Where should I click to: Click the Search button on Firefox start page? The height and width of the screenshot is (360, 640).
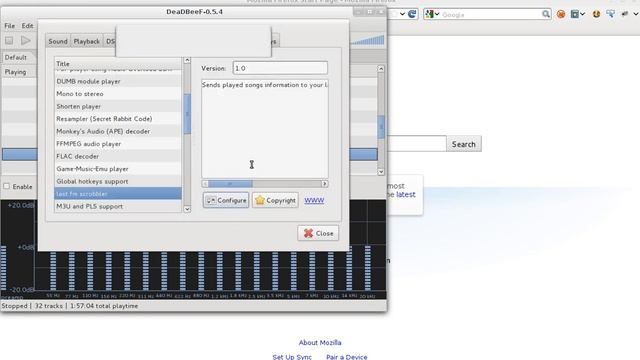coord(464,144)
